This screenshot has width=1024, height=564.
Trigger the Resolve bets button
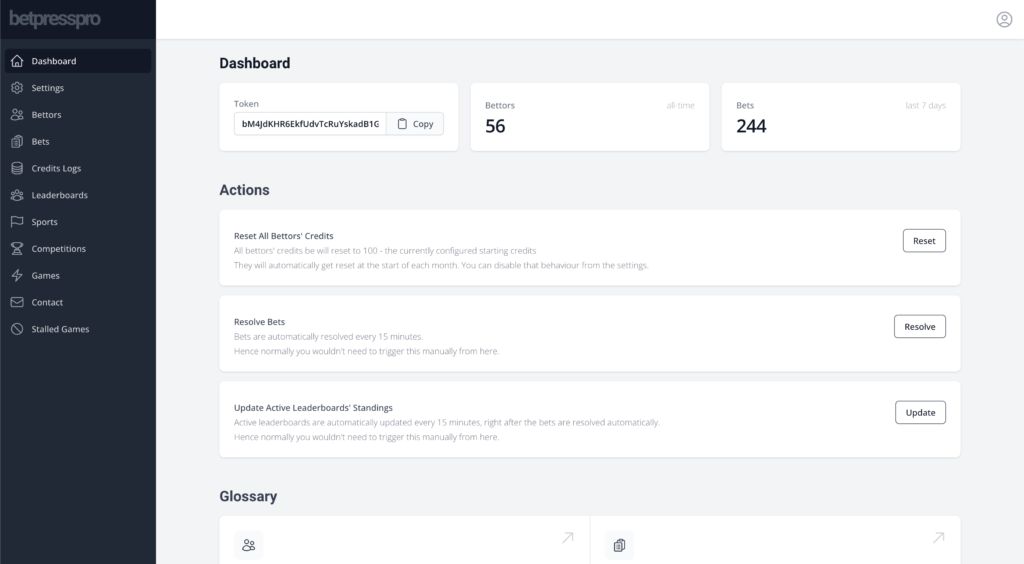920,326
